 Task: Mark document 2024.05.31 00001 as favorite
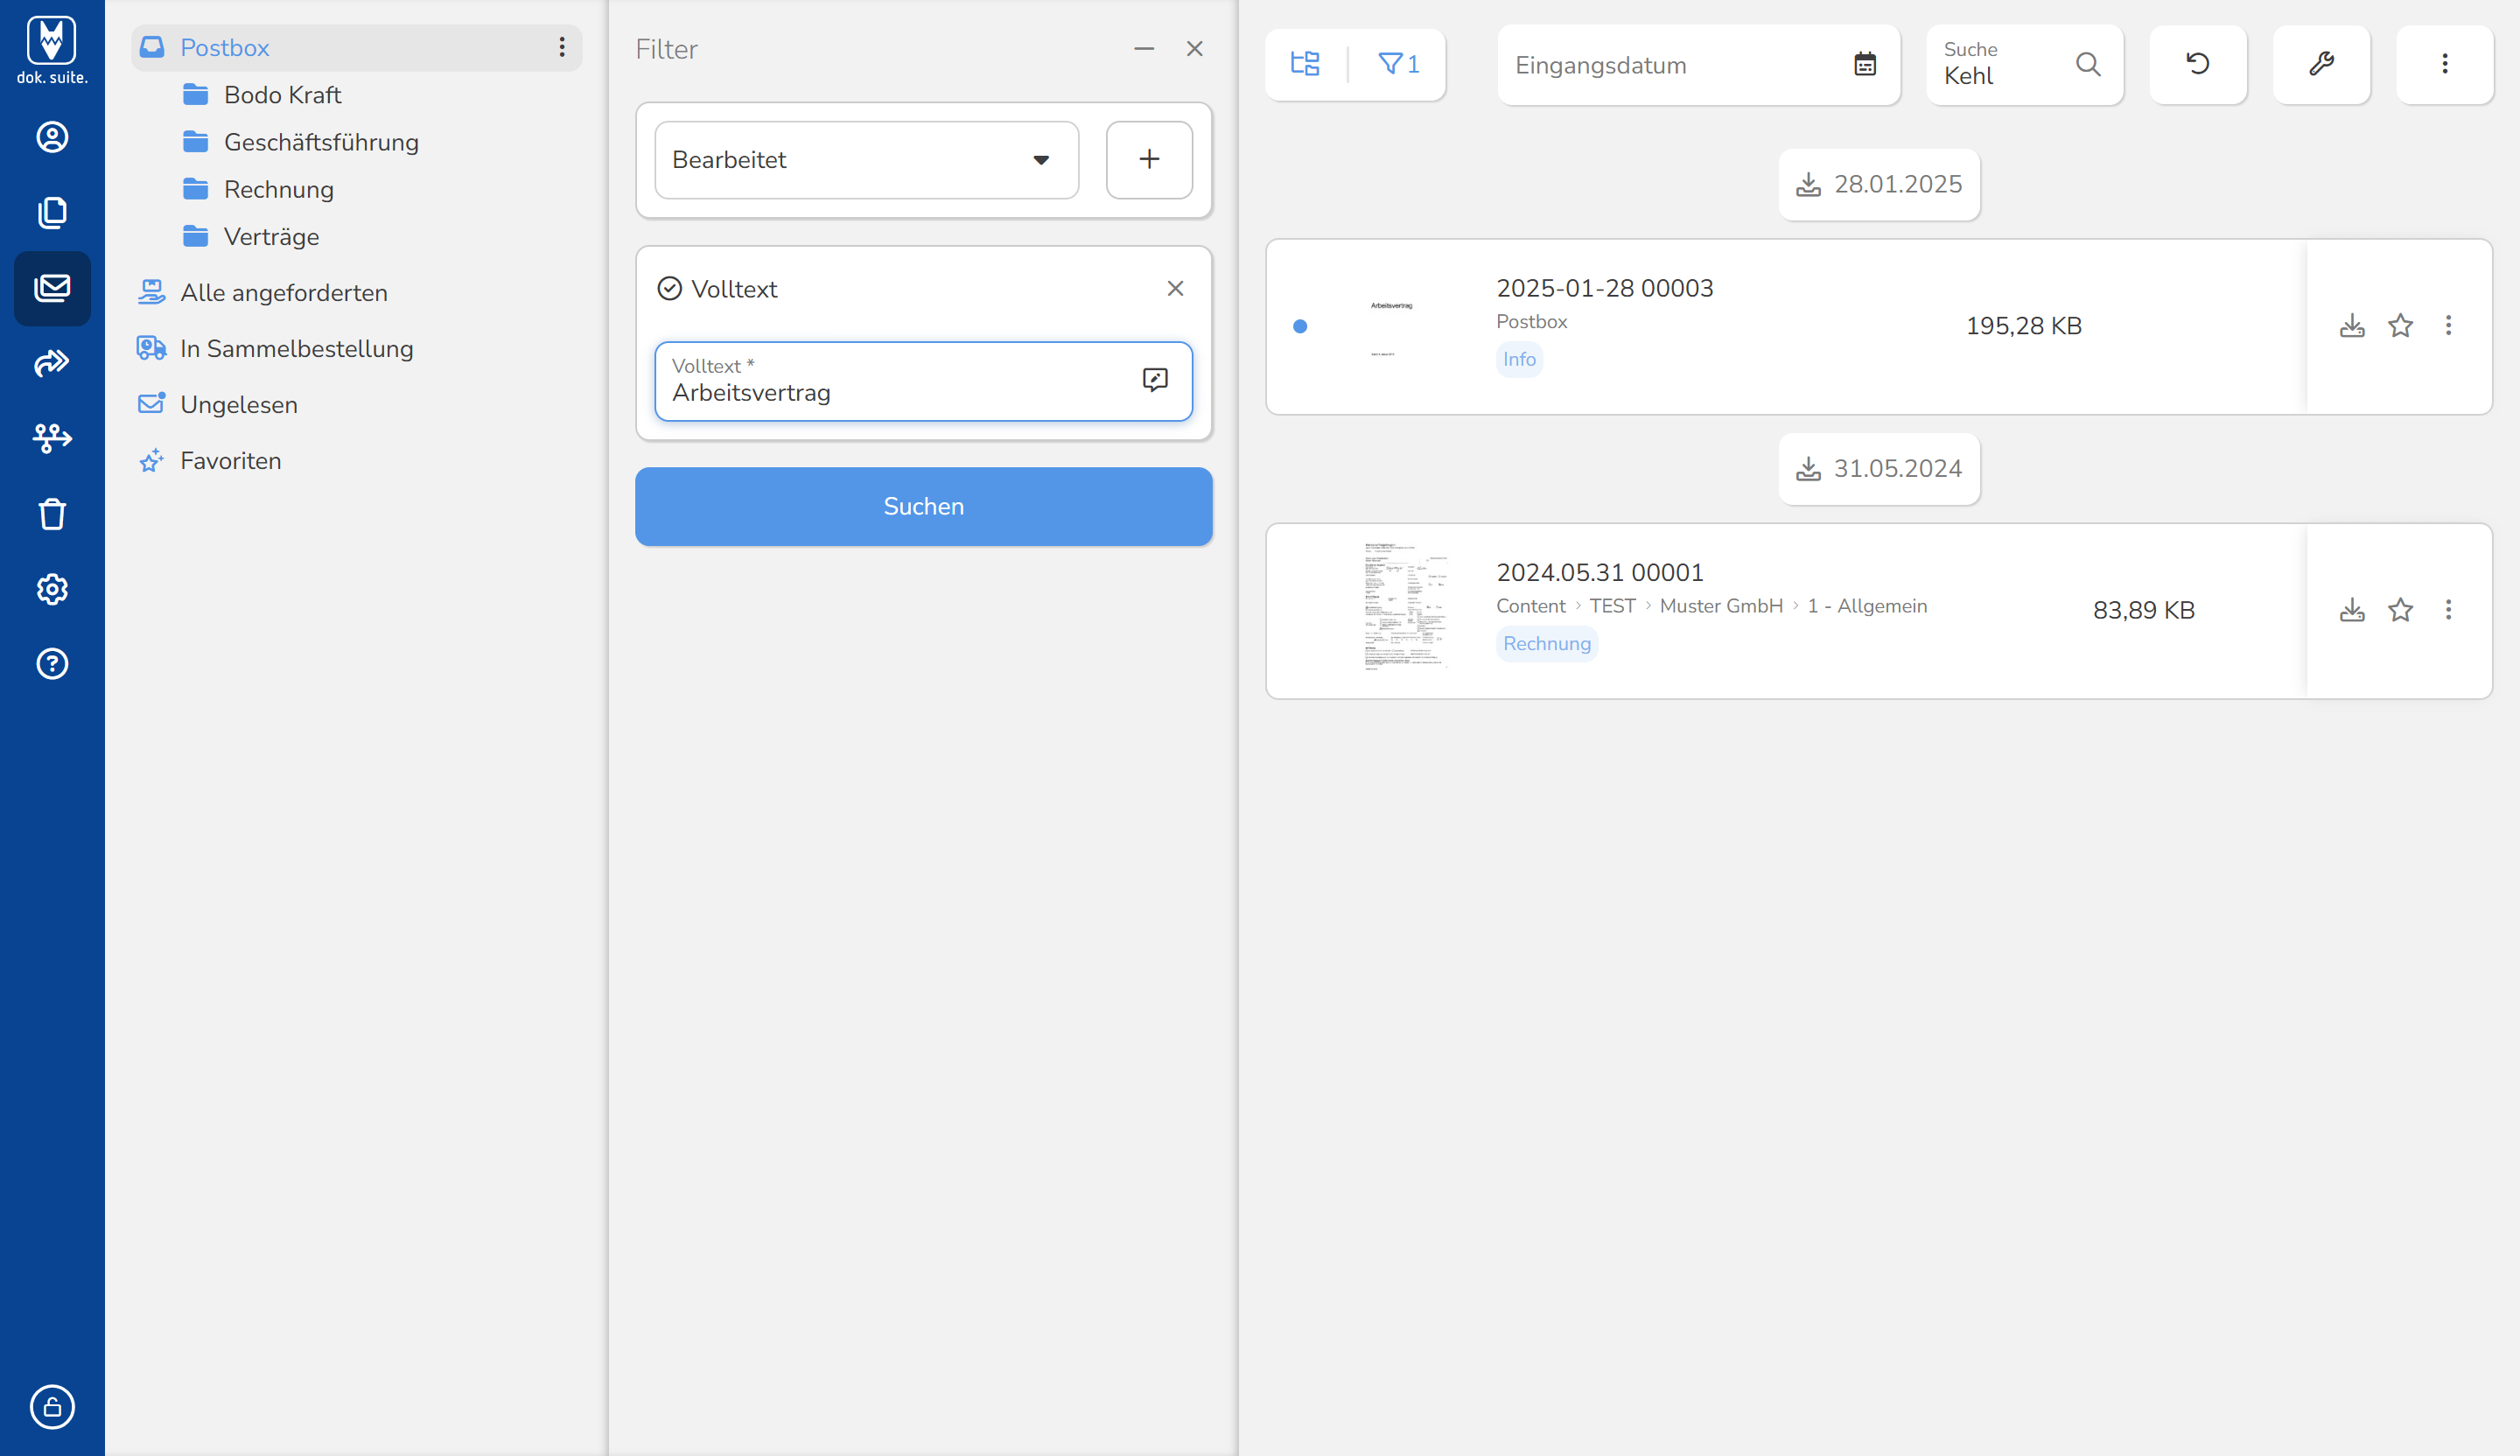2400,610
